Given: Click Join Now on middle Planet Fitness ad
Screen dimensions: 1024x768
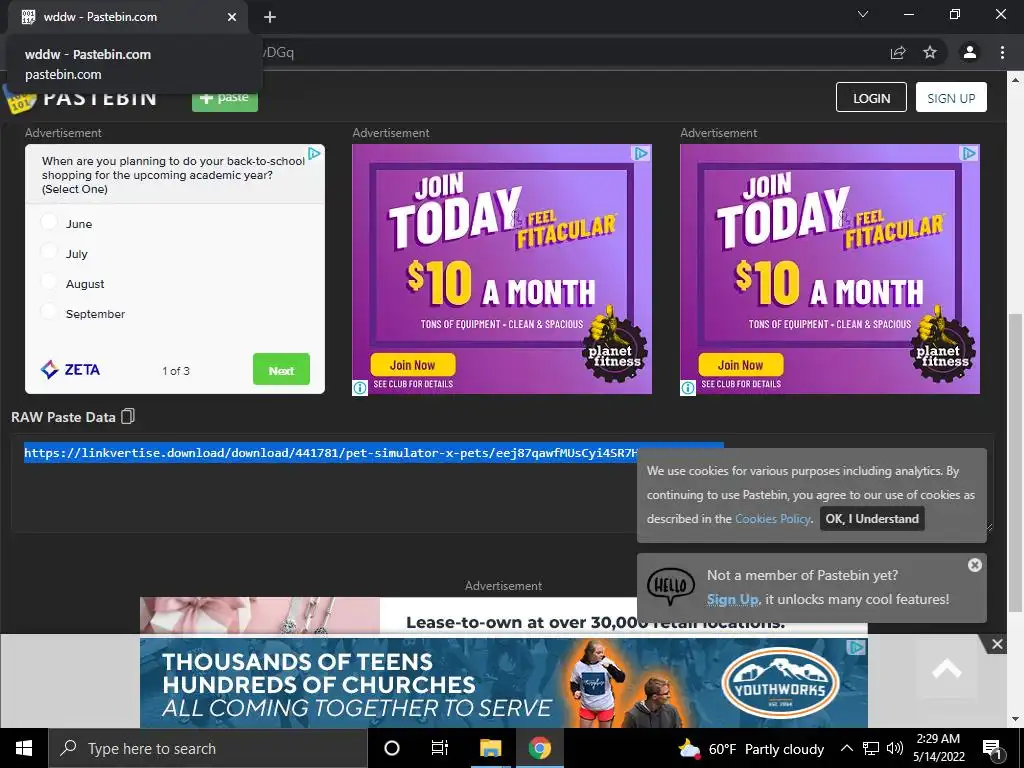Looking at the screenshot, I should click(x=413, y=365).
